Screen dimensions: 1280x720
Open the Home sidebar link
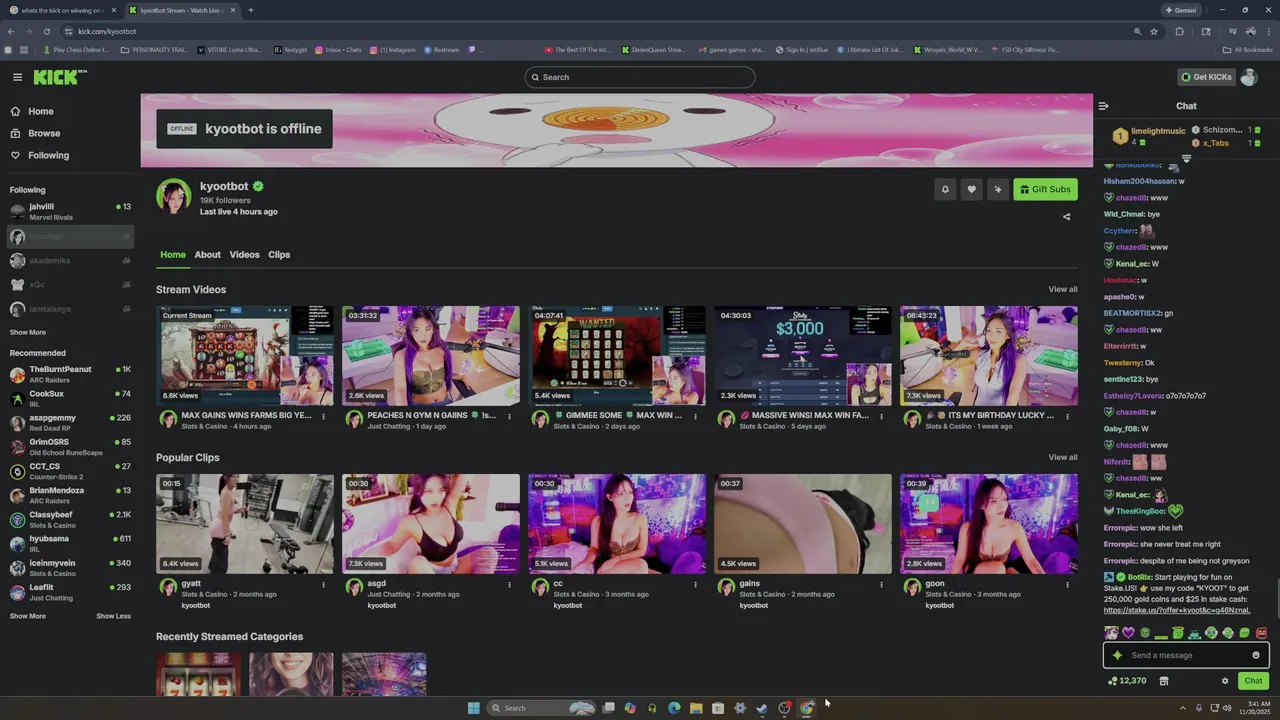[x=32, y=111]
